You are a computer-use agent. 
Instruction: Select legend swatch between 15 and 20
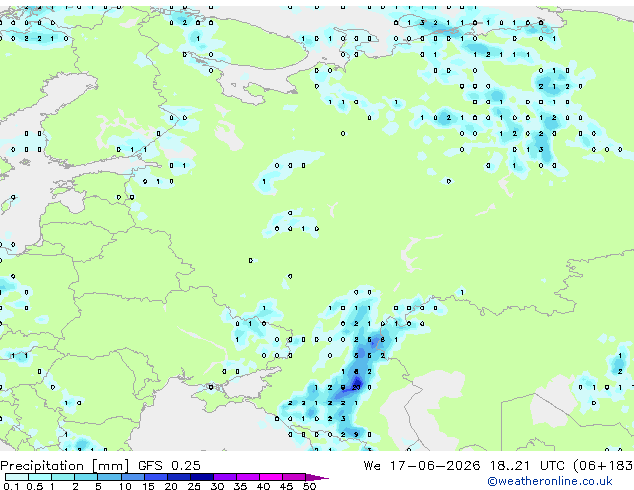(155, 477)
